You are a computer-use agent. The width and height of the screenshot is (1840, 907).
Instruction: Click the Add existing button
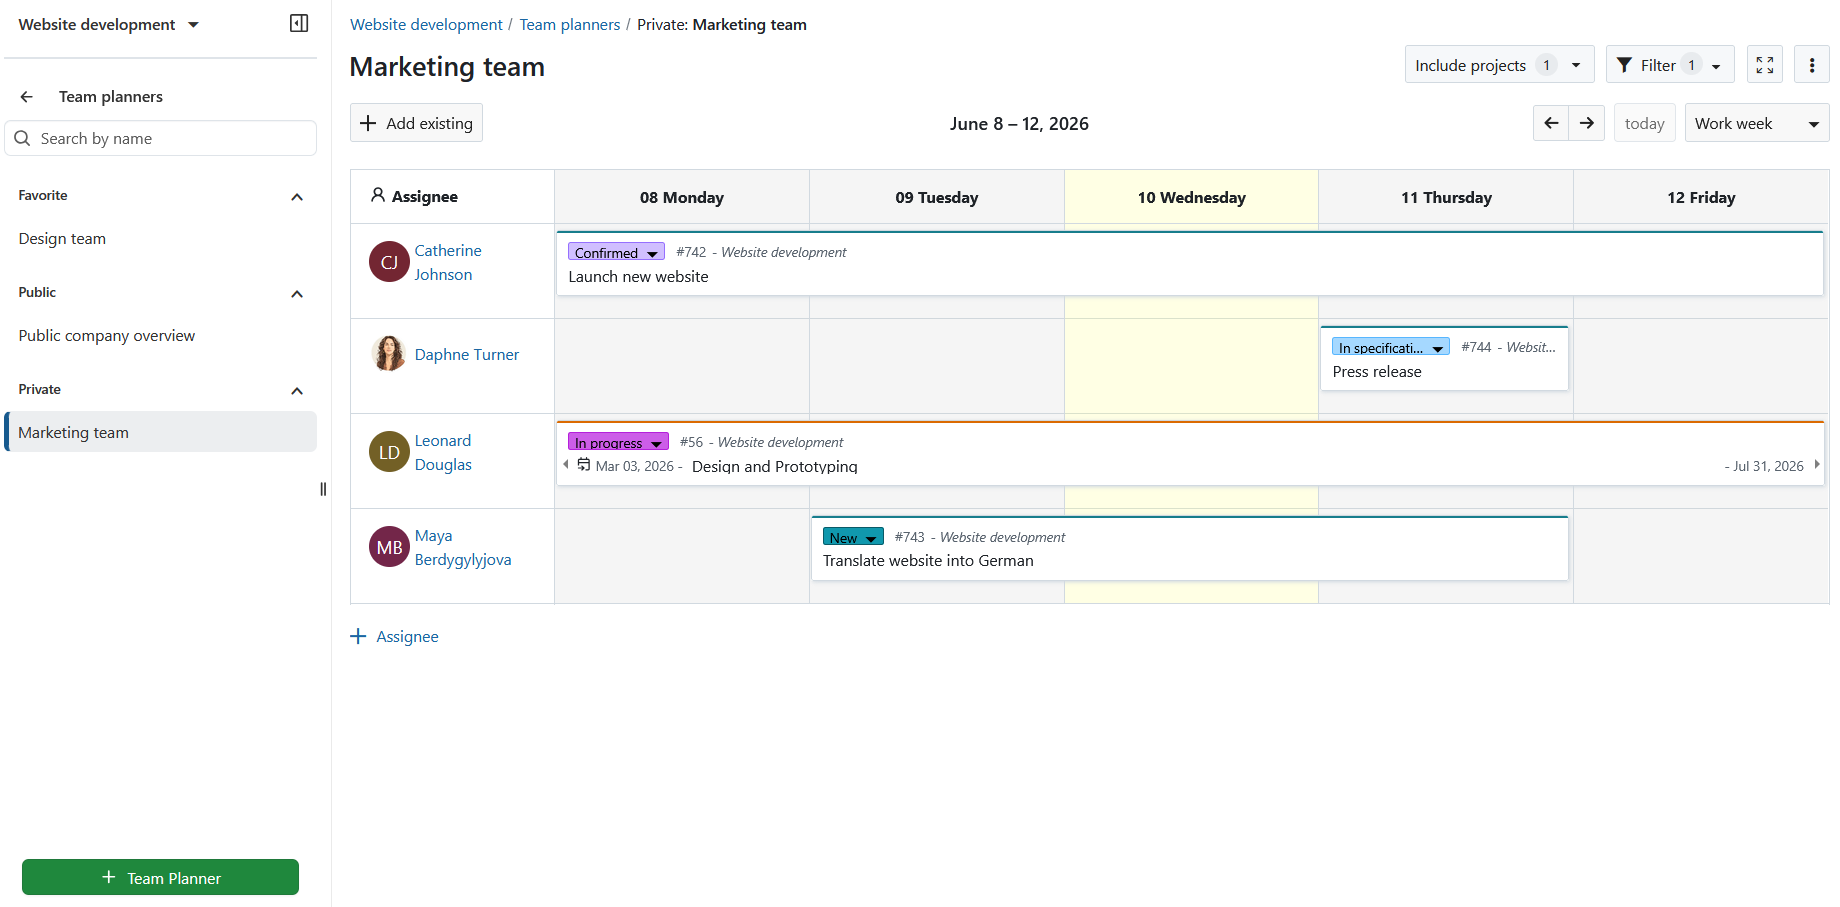click(x=416, y=123)
